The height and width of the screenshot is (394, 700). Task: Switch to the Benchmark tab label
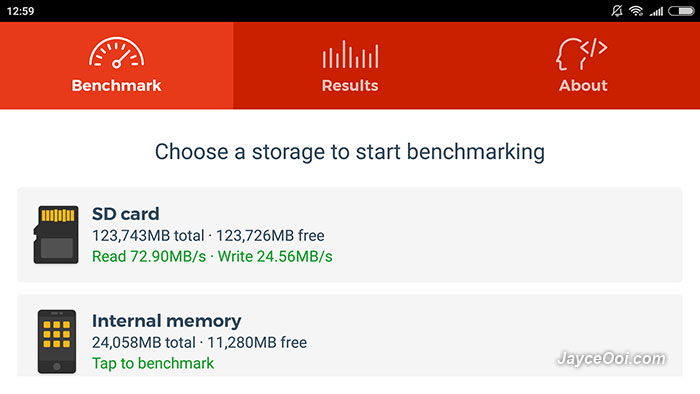117,85
